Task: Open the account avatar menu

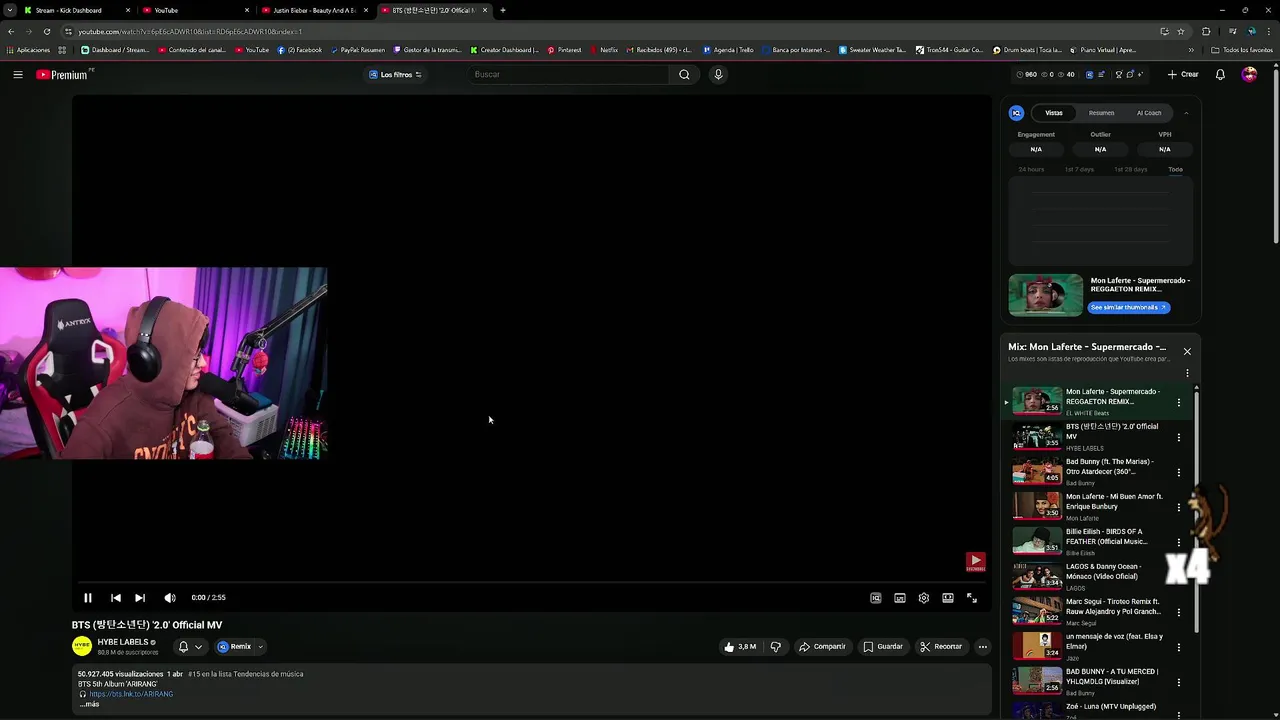Action: click(1249, 74)
